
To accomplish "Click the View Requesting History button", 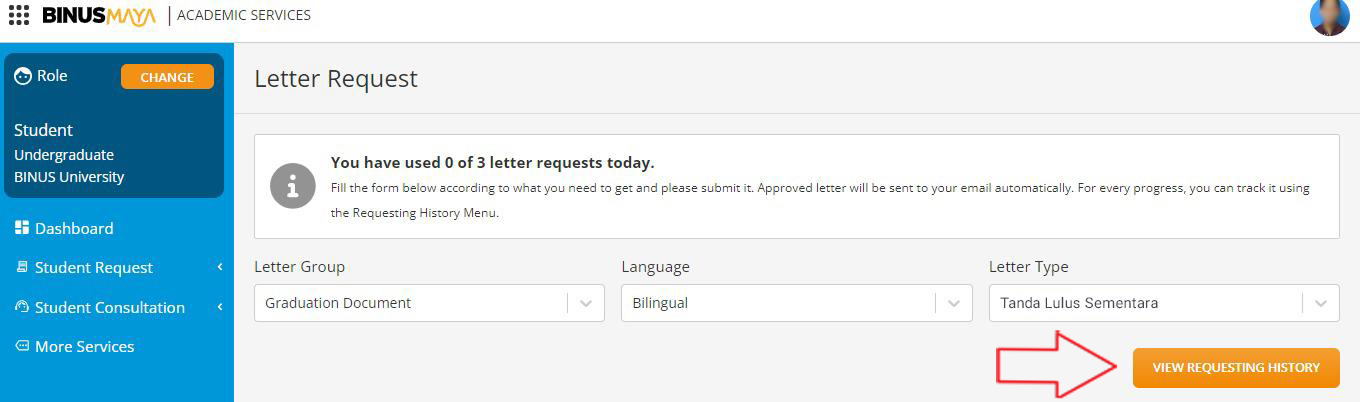I will tap(1236, 368).
